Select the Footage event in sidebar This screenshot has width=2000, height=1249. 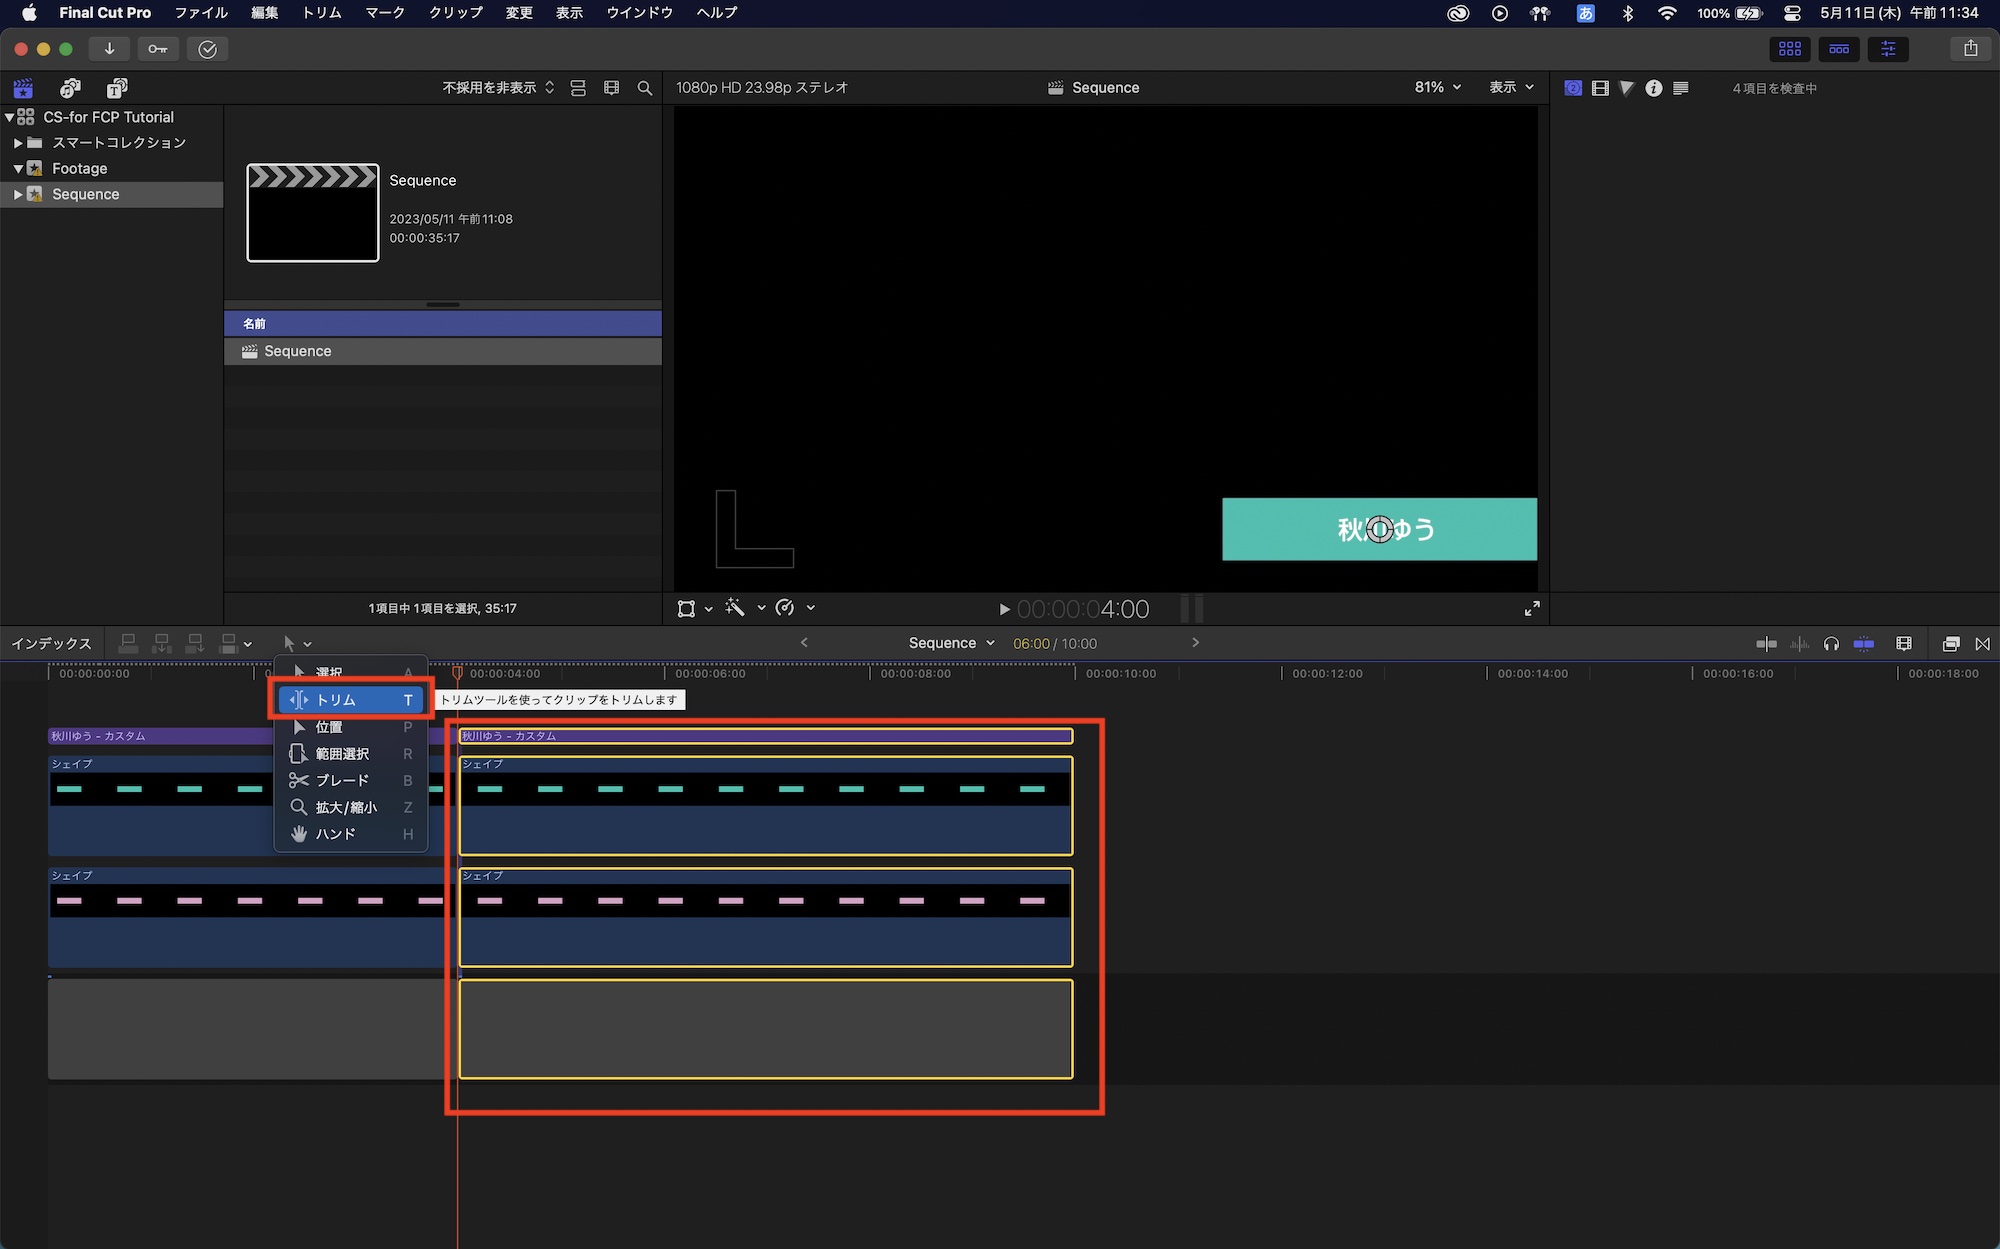[x=79, y=169]
